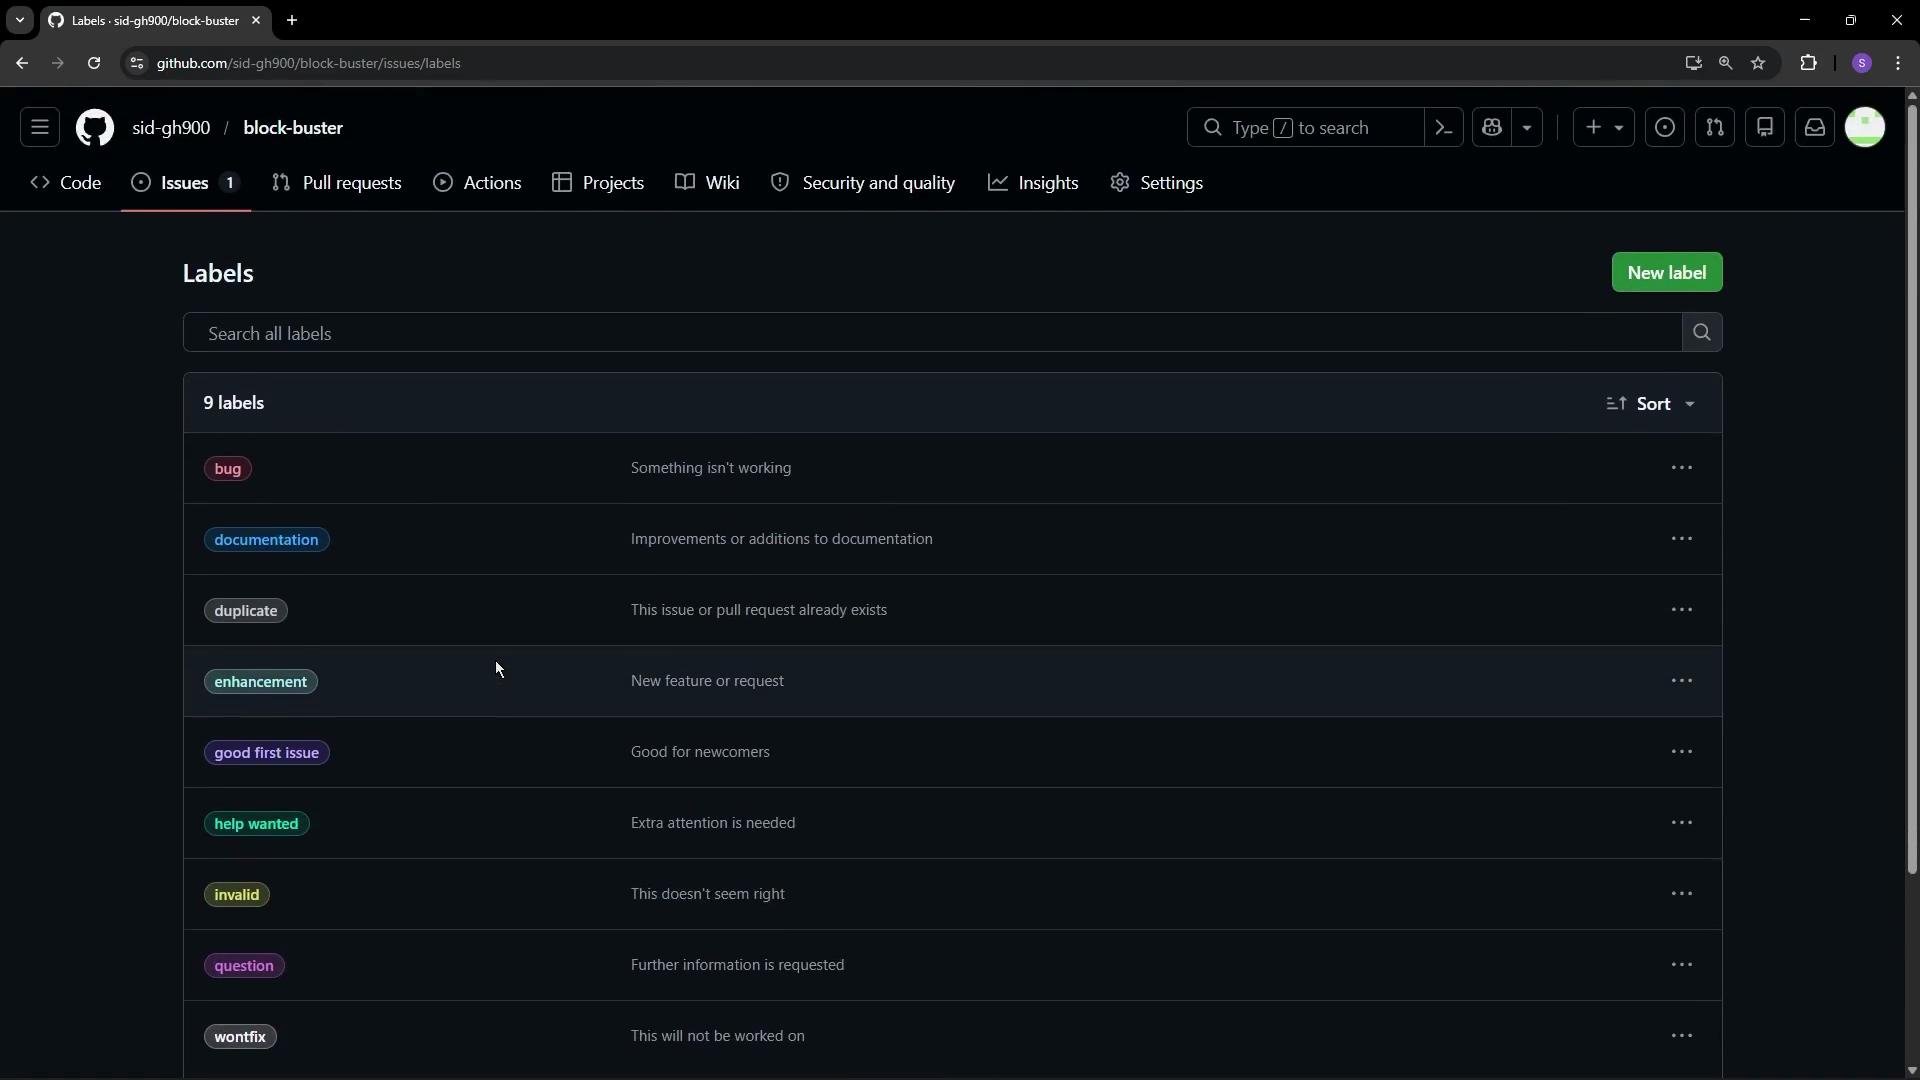Screen dimensions: 1920x1080
Task: Open the Insights tab
Action: (x=1033, y=183)
